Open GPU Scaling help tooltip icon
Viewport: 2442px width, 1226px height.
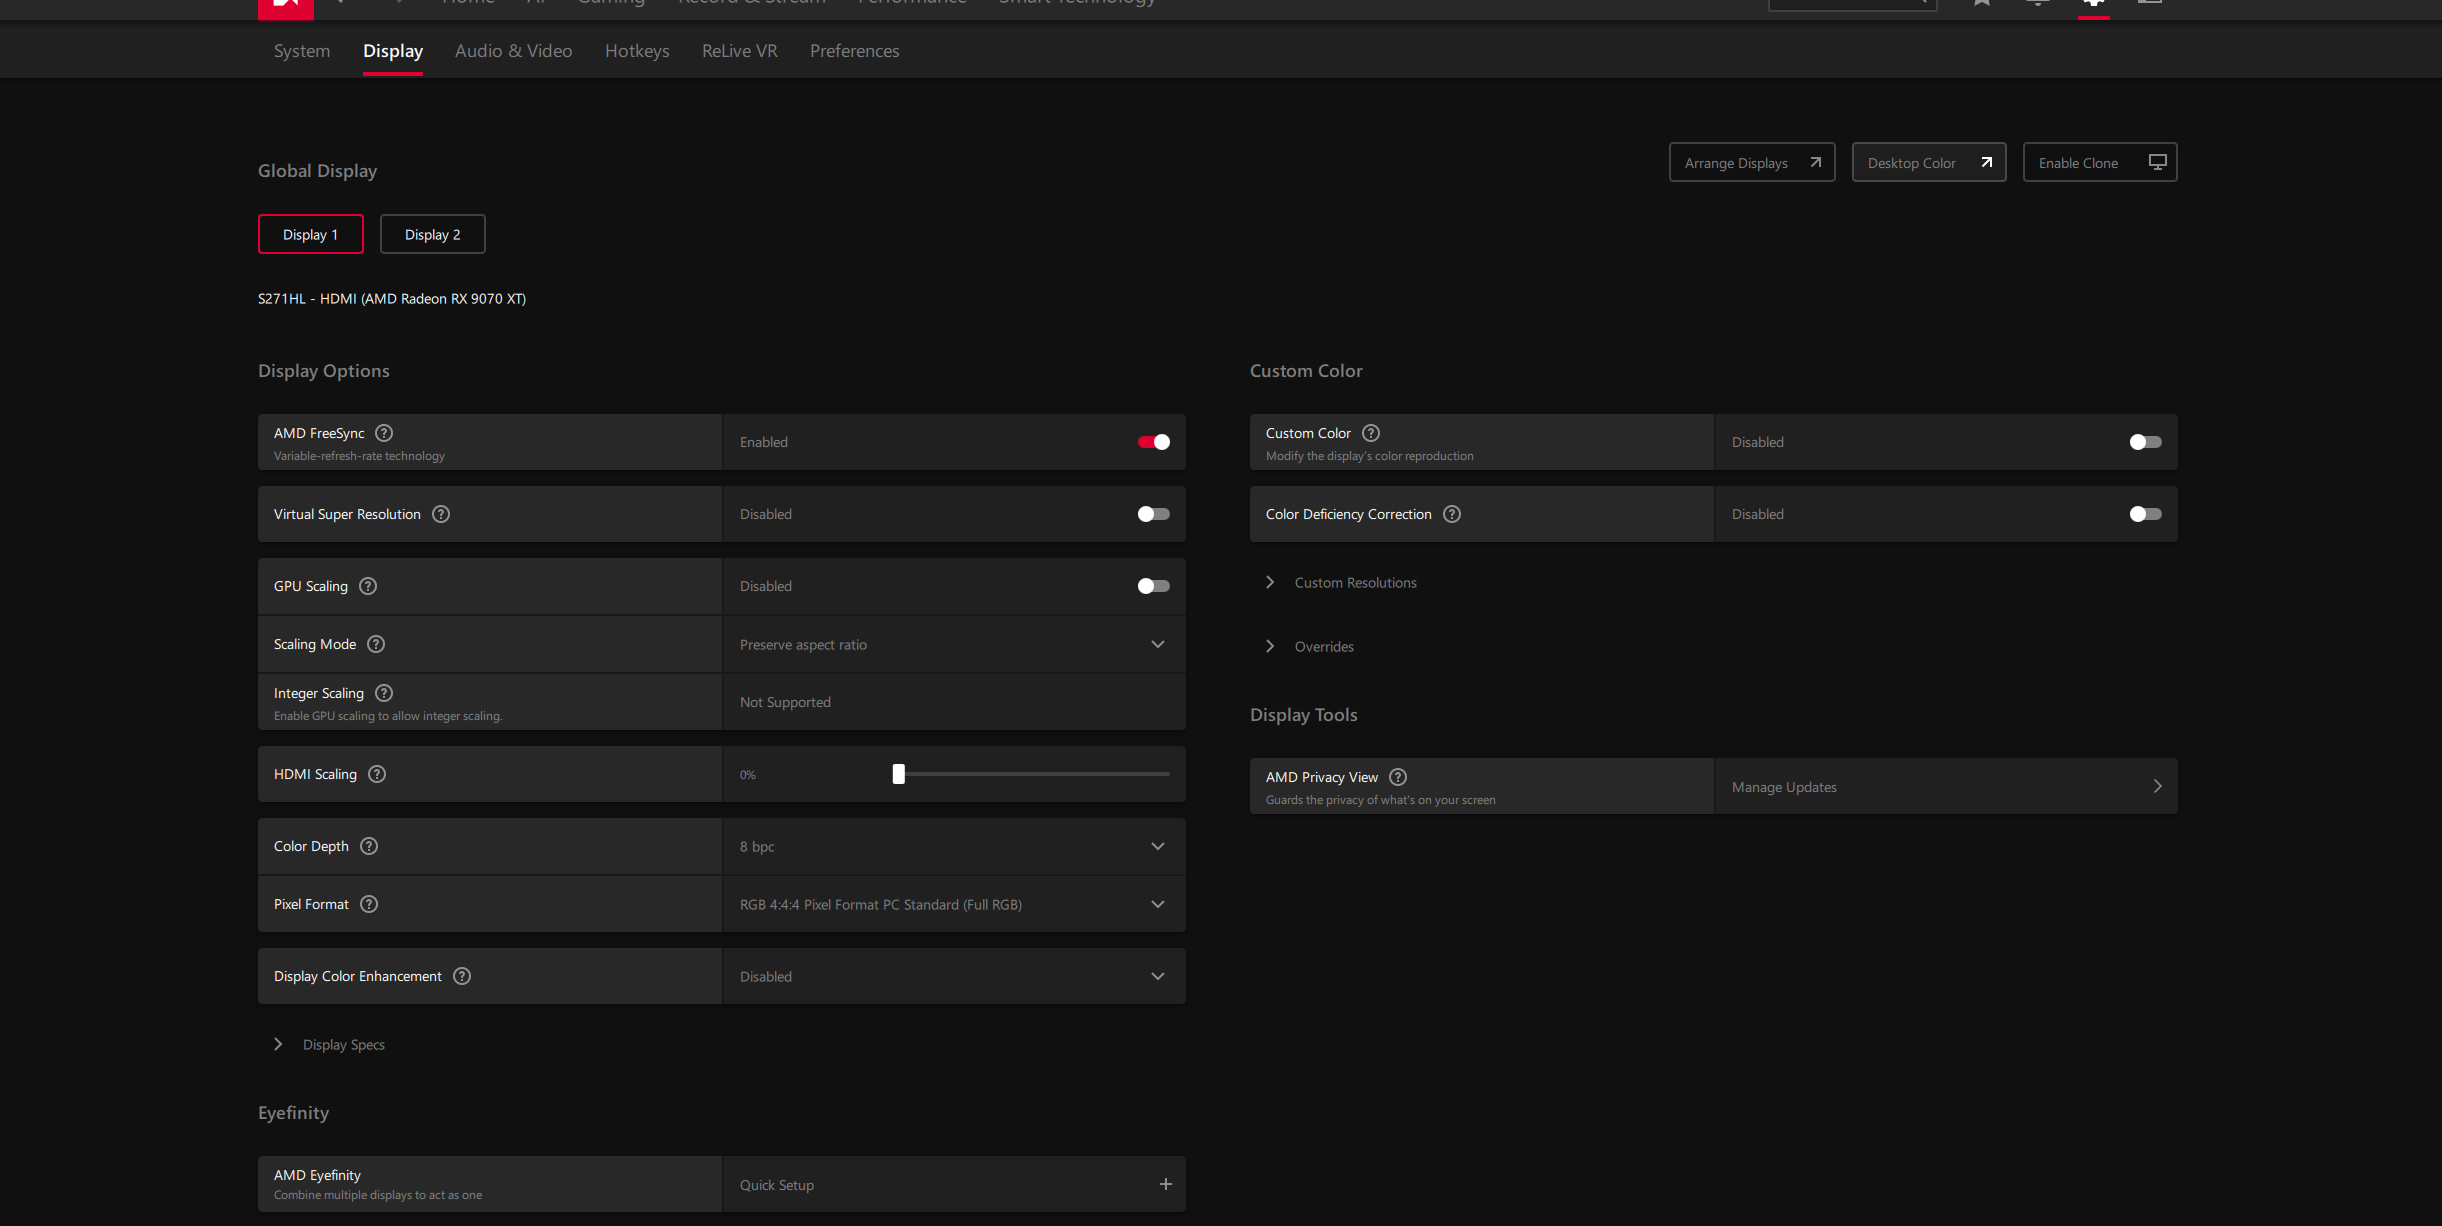tap(368, 586)
